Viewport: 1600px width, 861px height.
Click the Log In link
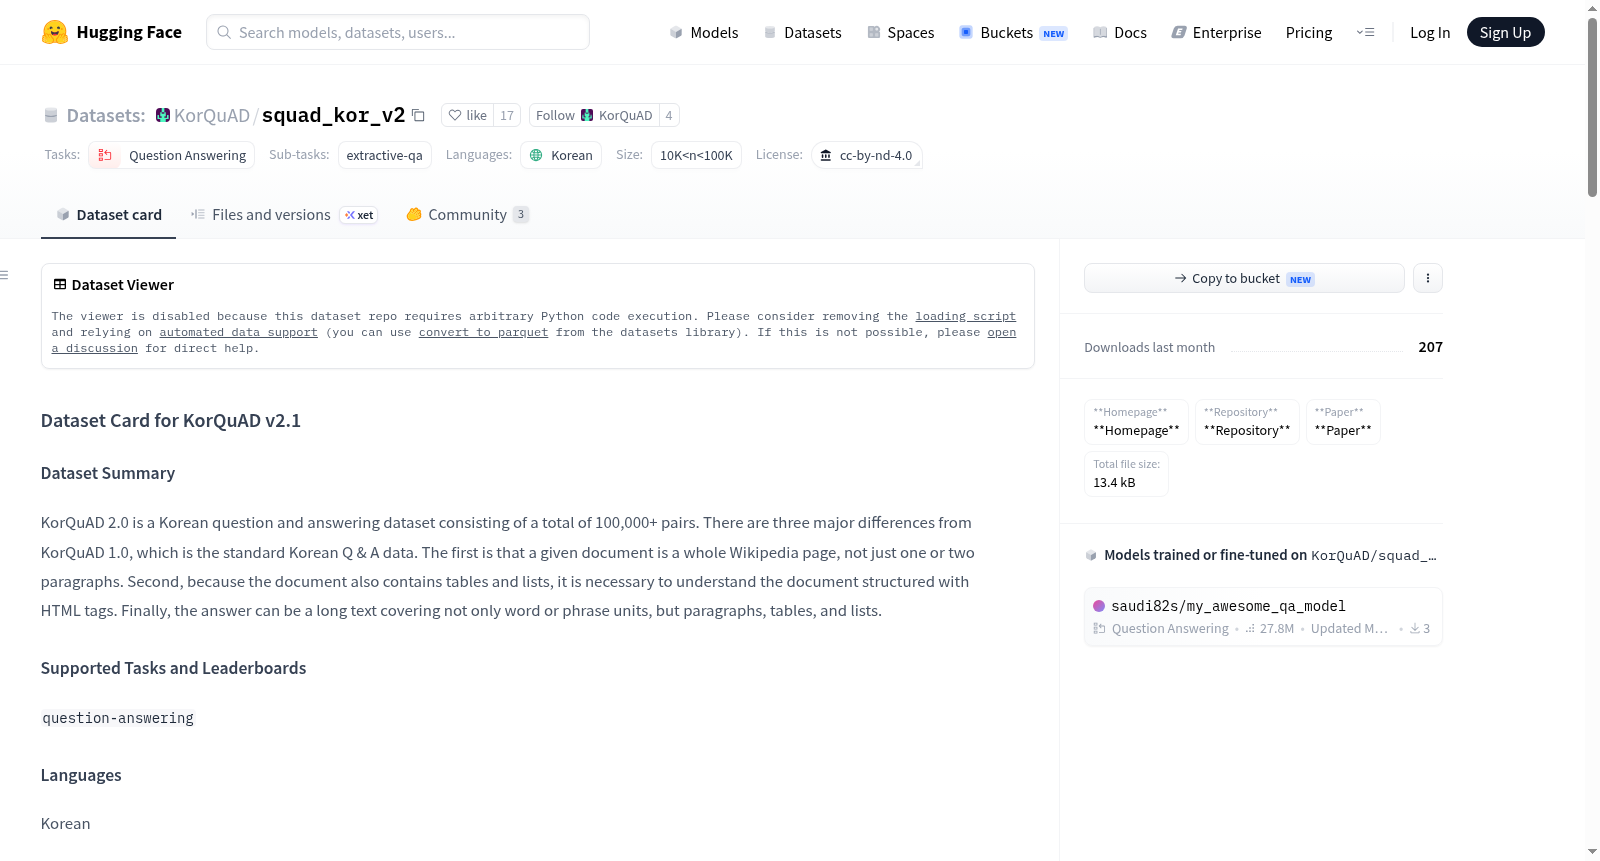pos(1430,32)
